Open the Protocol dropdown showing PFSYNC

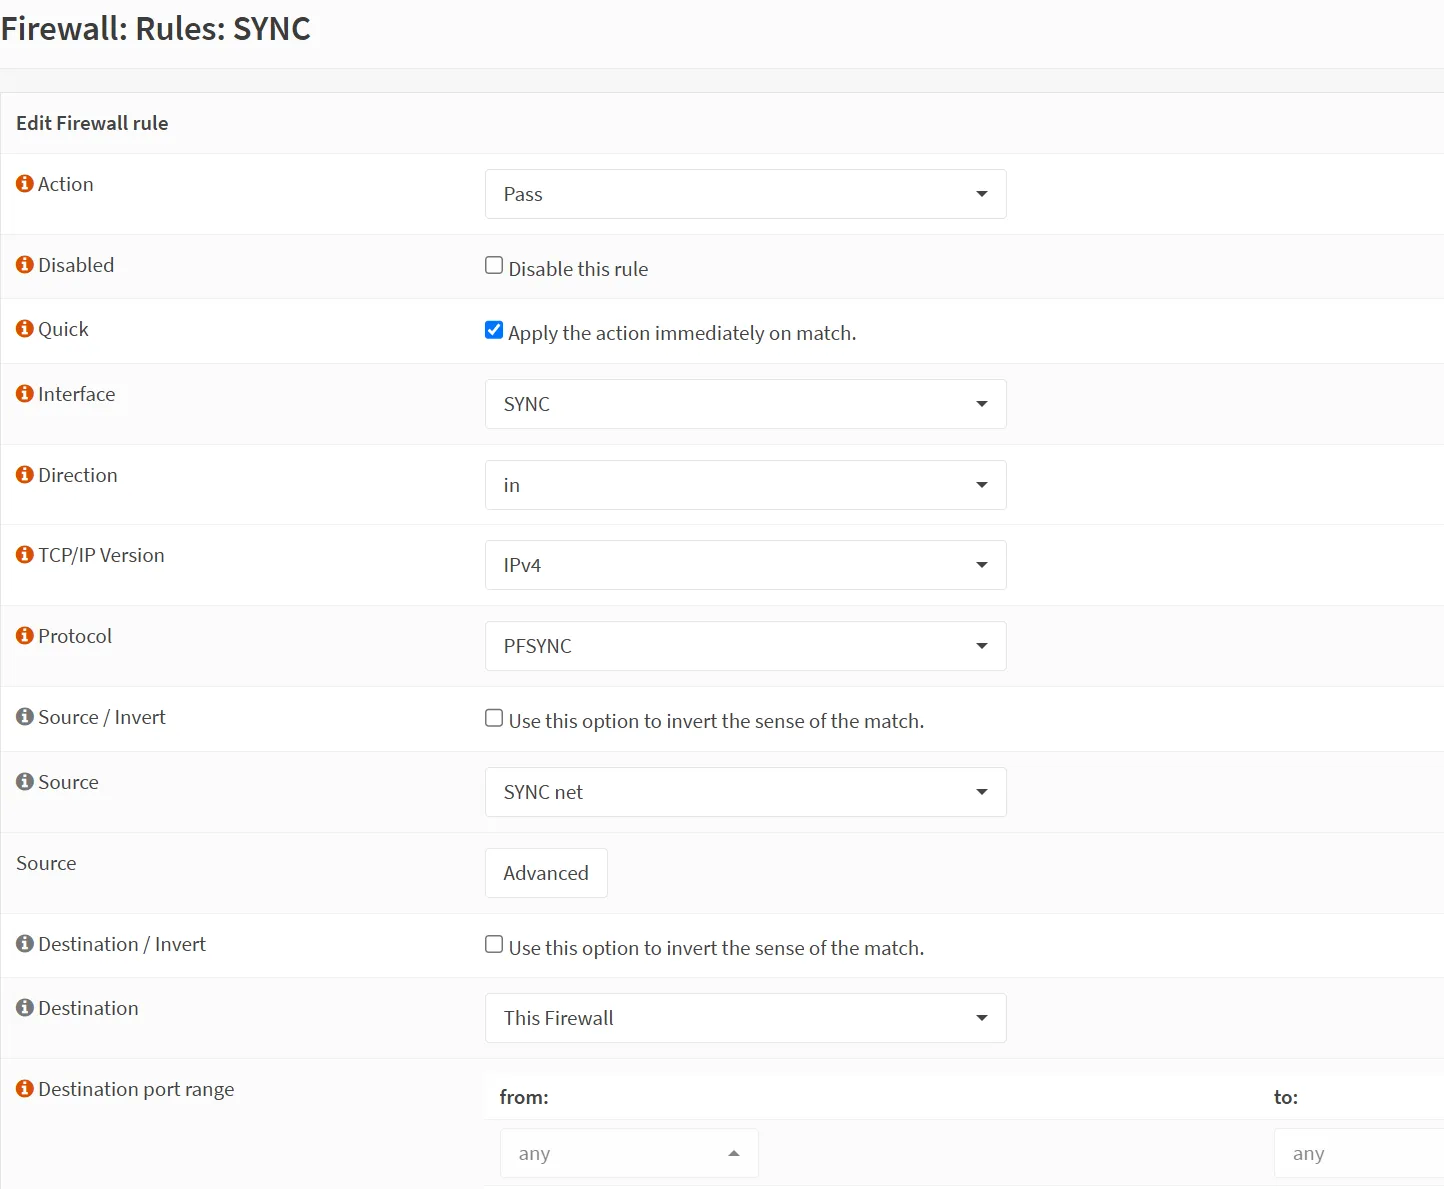746,646
